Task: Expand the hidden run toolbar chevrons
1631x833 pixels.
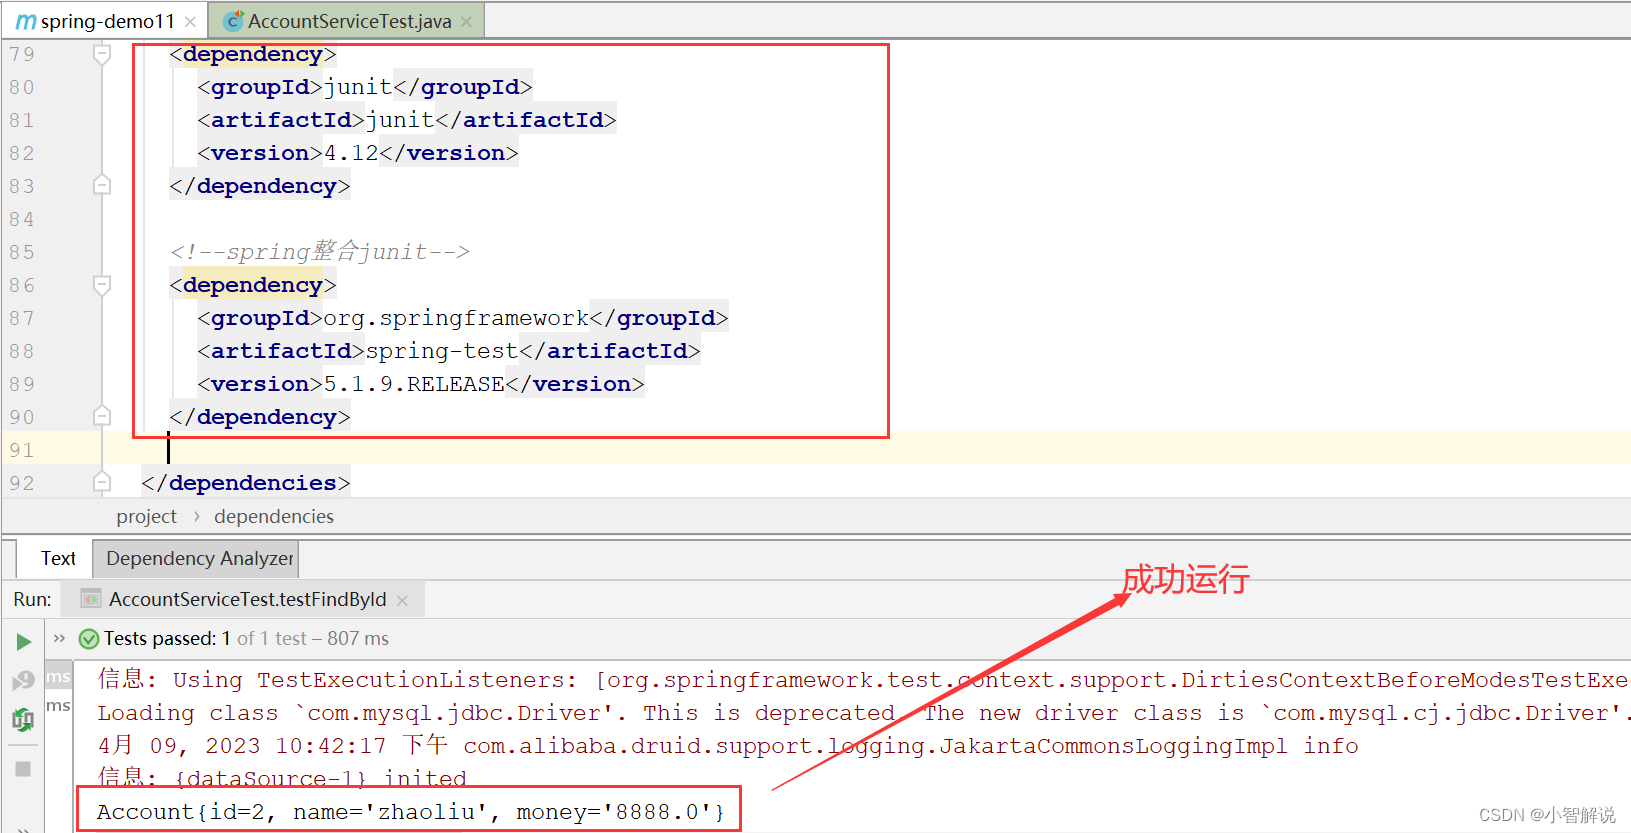Action: coord(59,638)
